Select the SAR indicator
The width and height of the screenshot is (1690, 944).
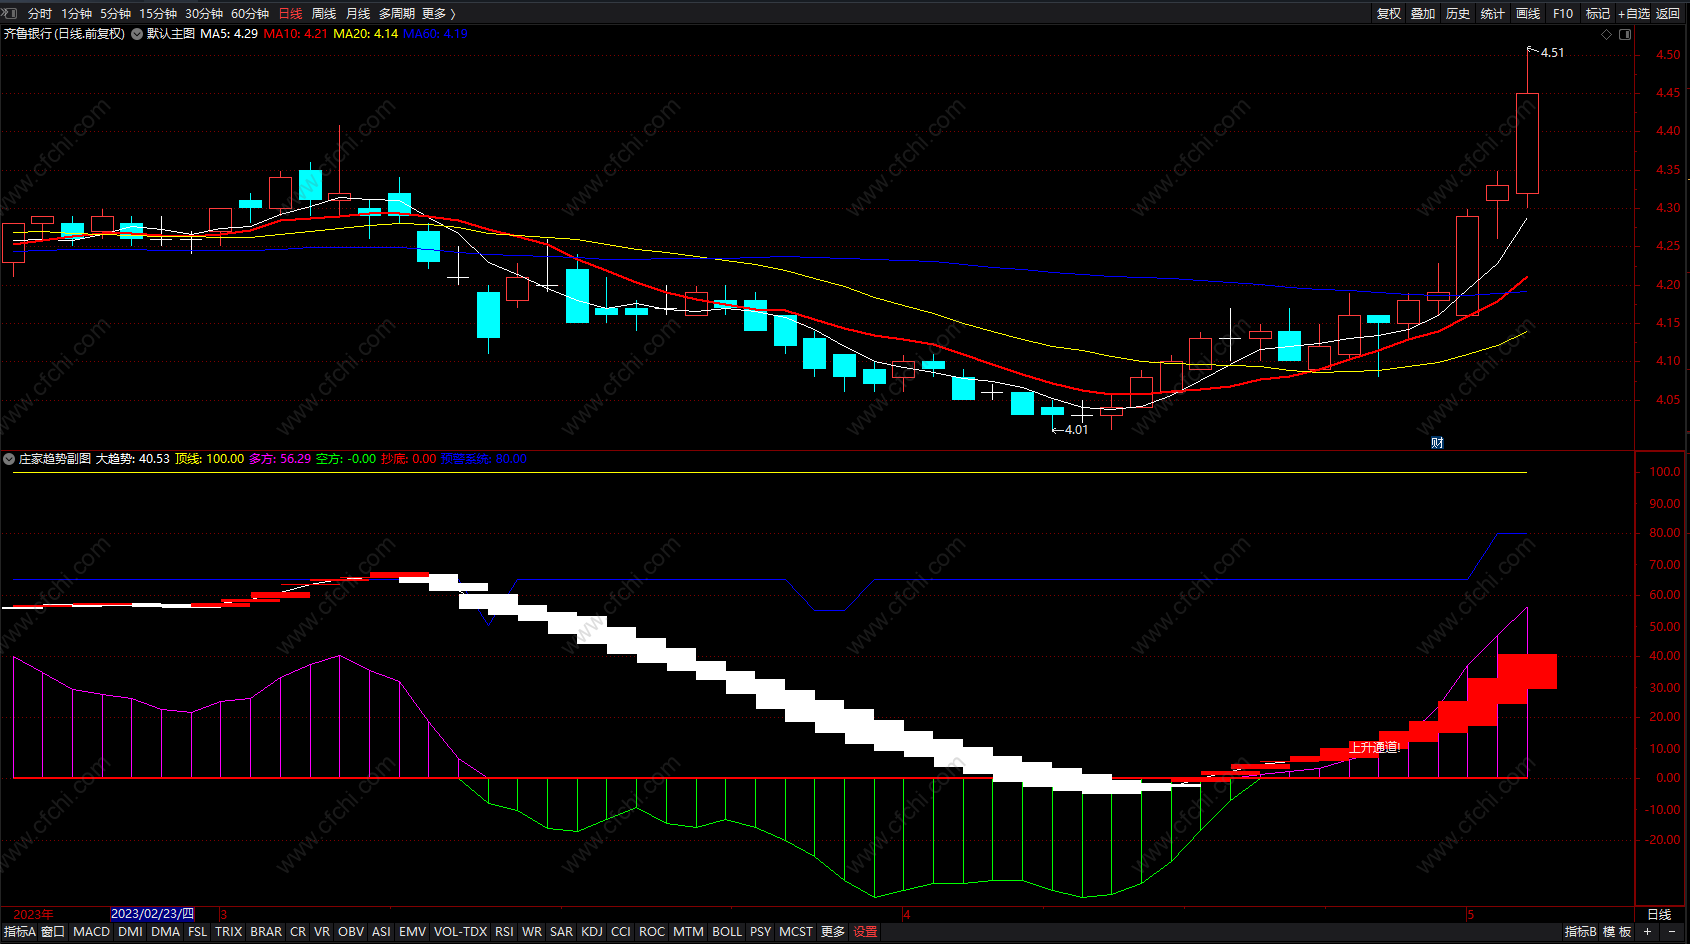tap(562, 931)
